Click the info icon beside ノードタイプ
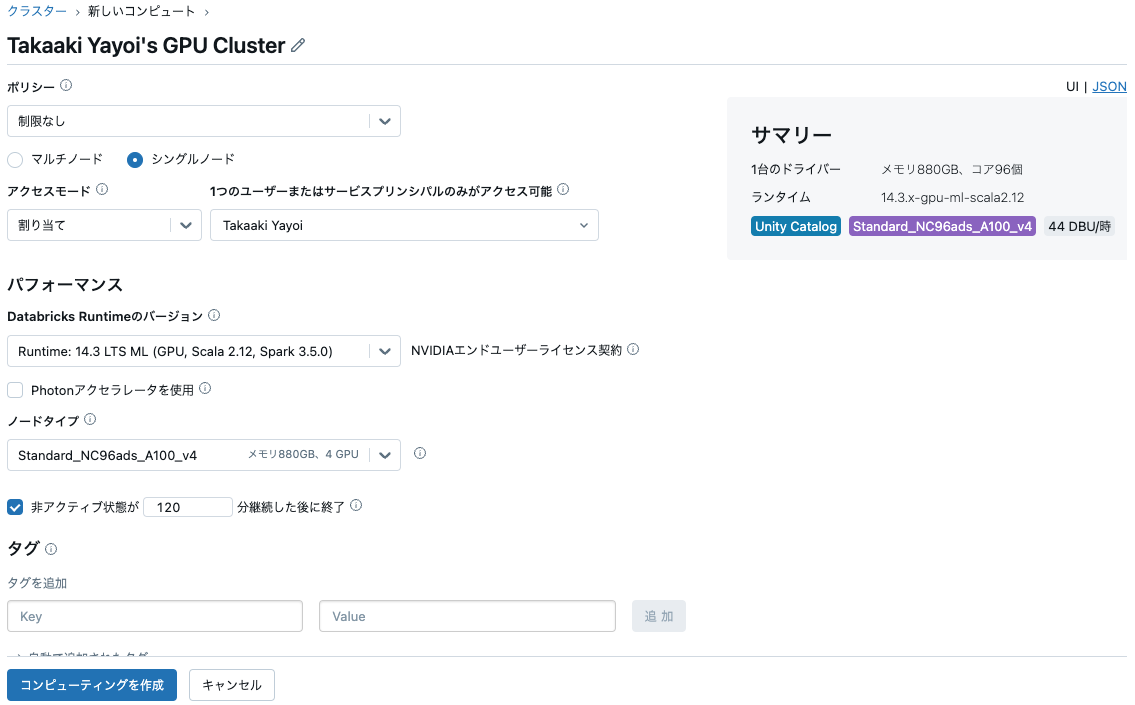 [90, 419]
